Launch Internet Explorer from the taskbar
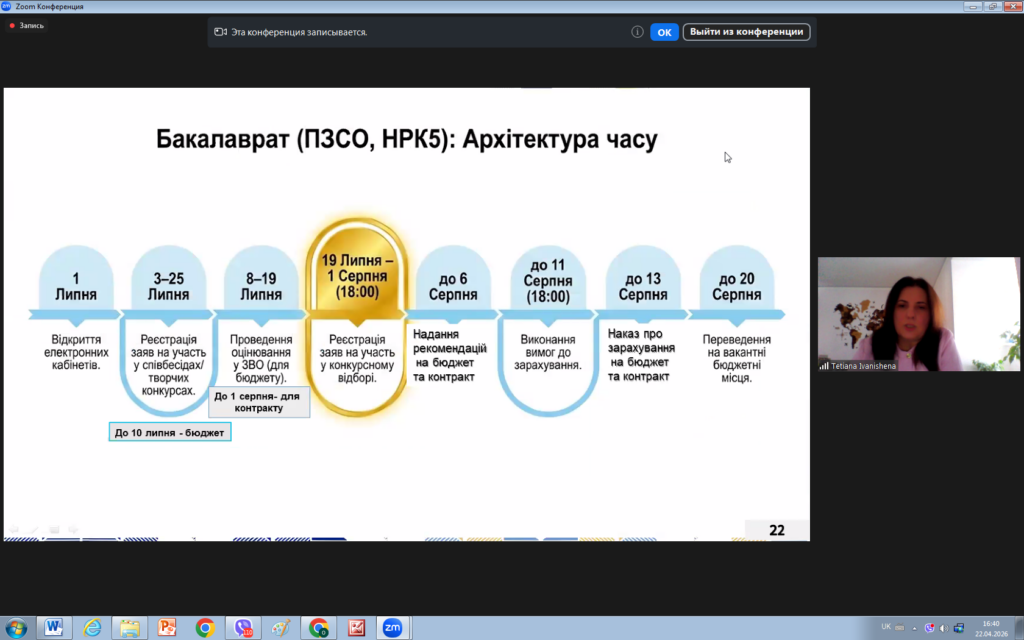Image resolution: width=1024 pixels, height=640 pixels. point(92,627)
